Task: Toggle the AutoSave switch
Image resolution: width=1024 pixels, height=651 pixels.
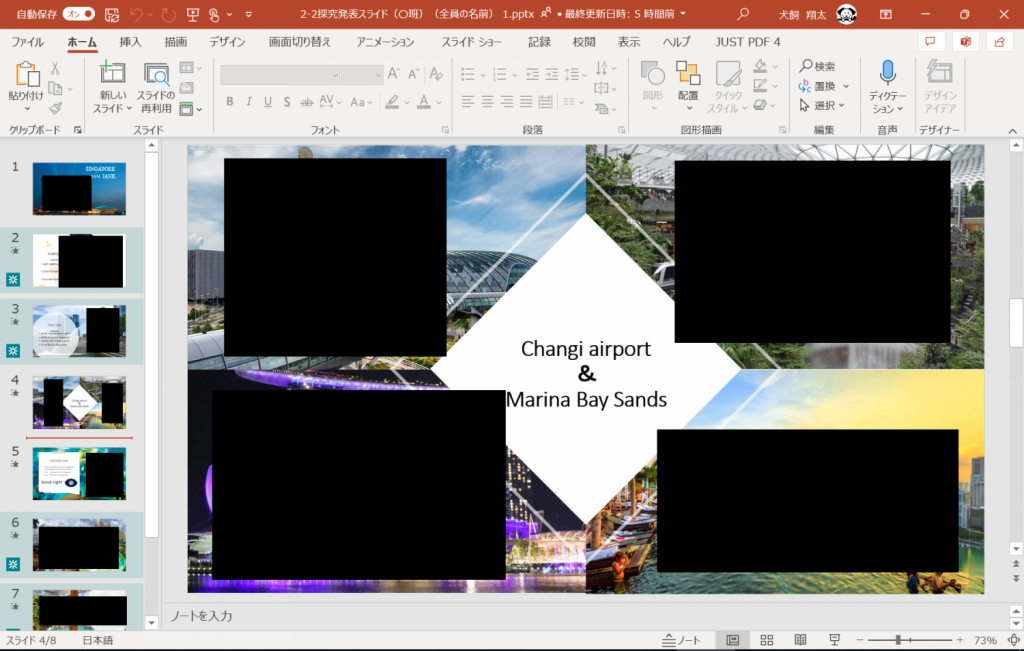Action: coord(78,15)
